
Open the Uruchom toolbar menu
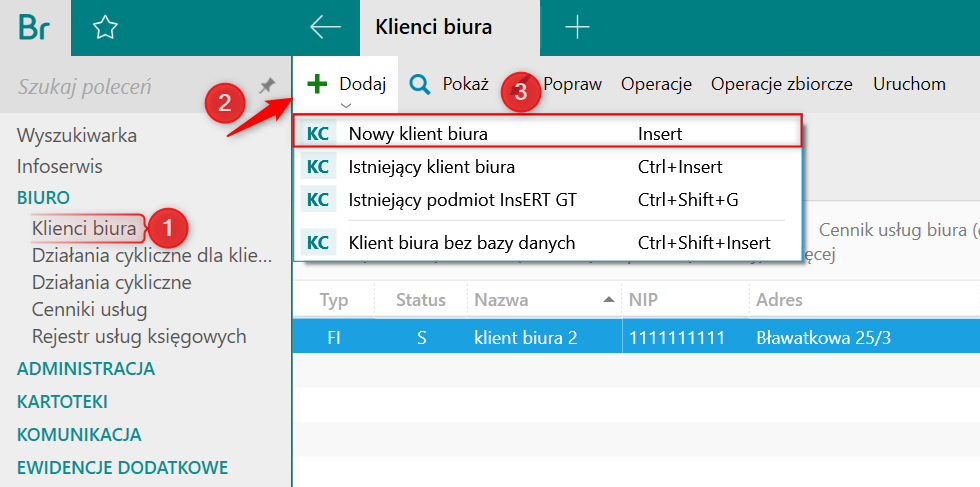coord(909,84)
